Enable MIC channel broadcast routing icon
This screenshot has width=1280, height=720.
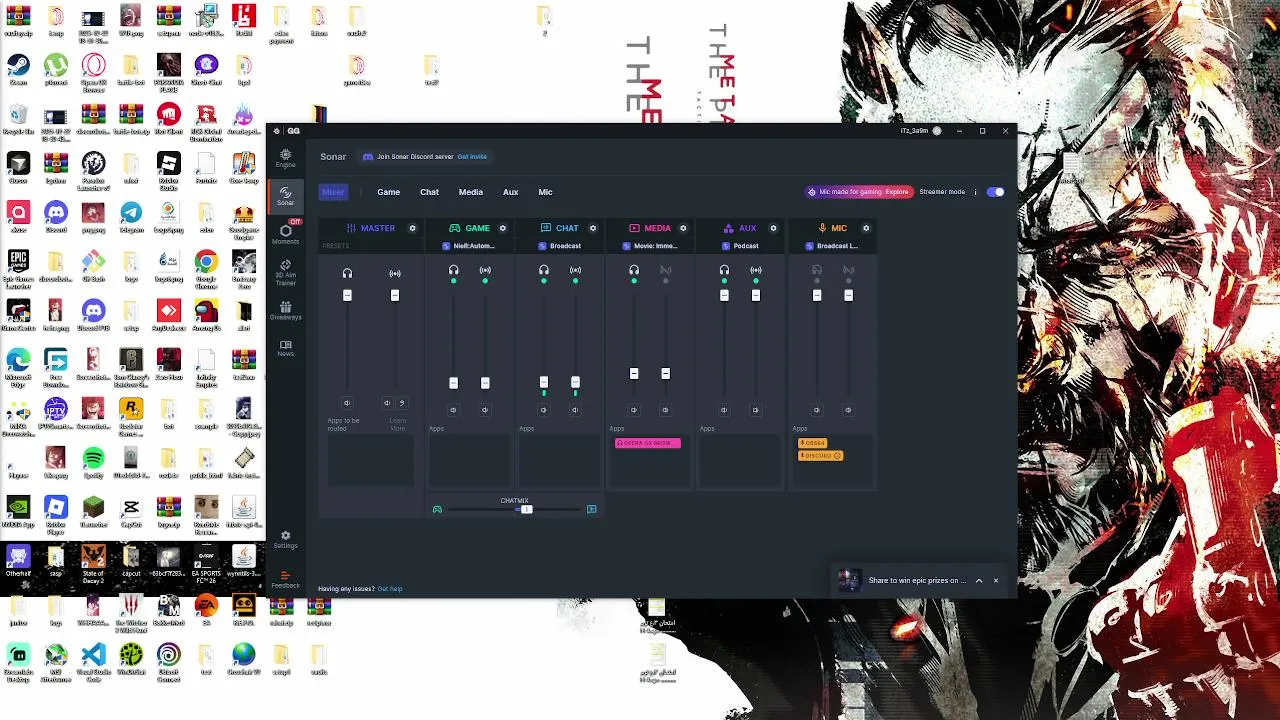pyautogui.click(x=848, y=270)
